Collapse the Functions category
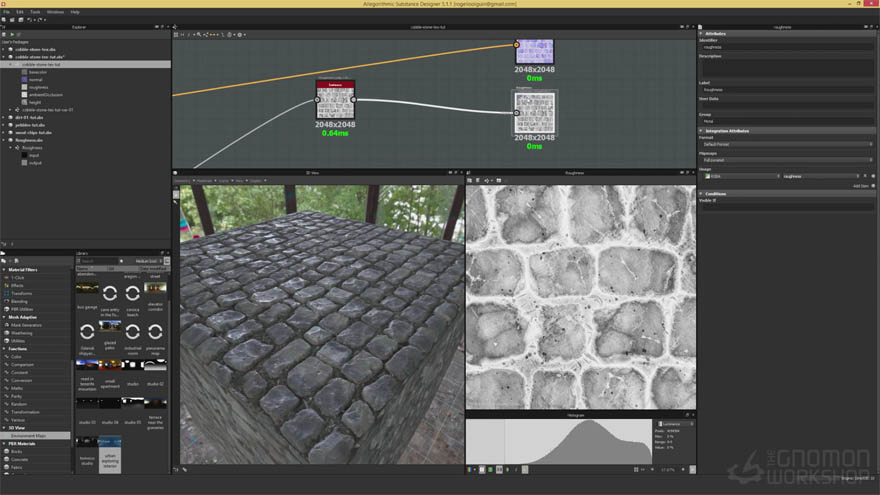The height and width of the screenshot is (495, 880). tap(4, 349)
